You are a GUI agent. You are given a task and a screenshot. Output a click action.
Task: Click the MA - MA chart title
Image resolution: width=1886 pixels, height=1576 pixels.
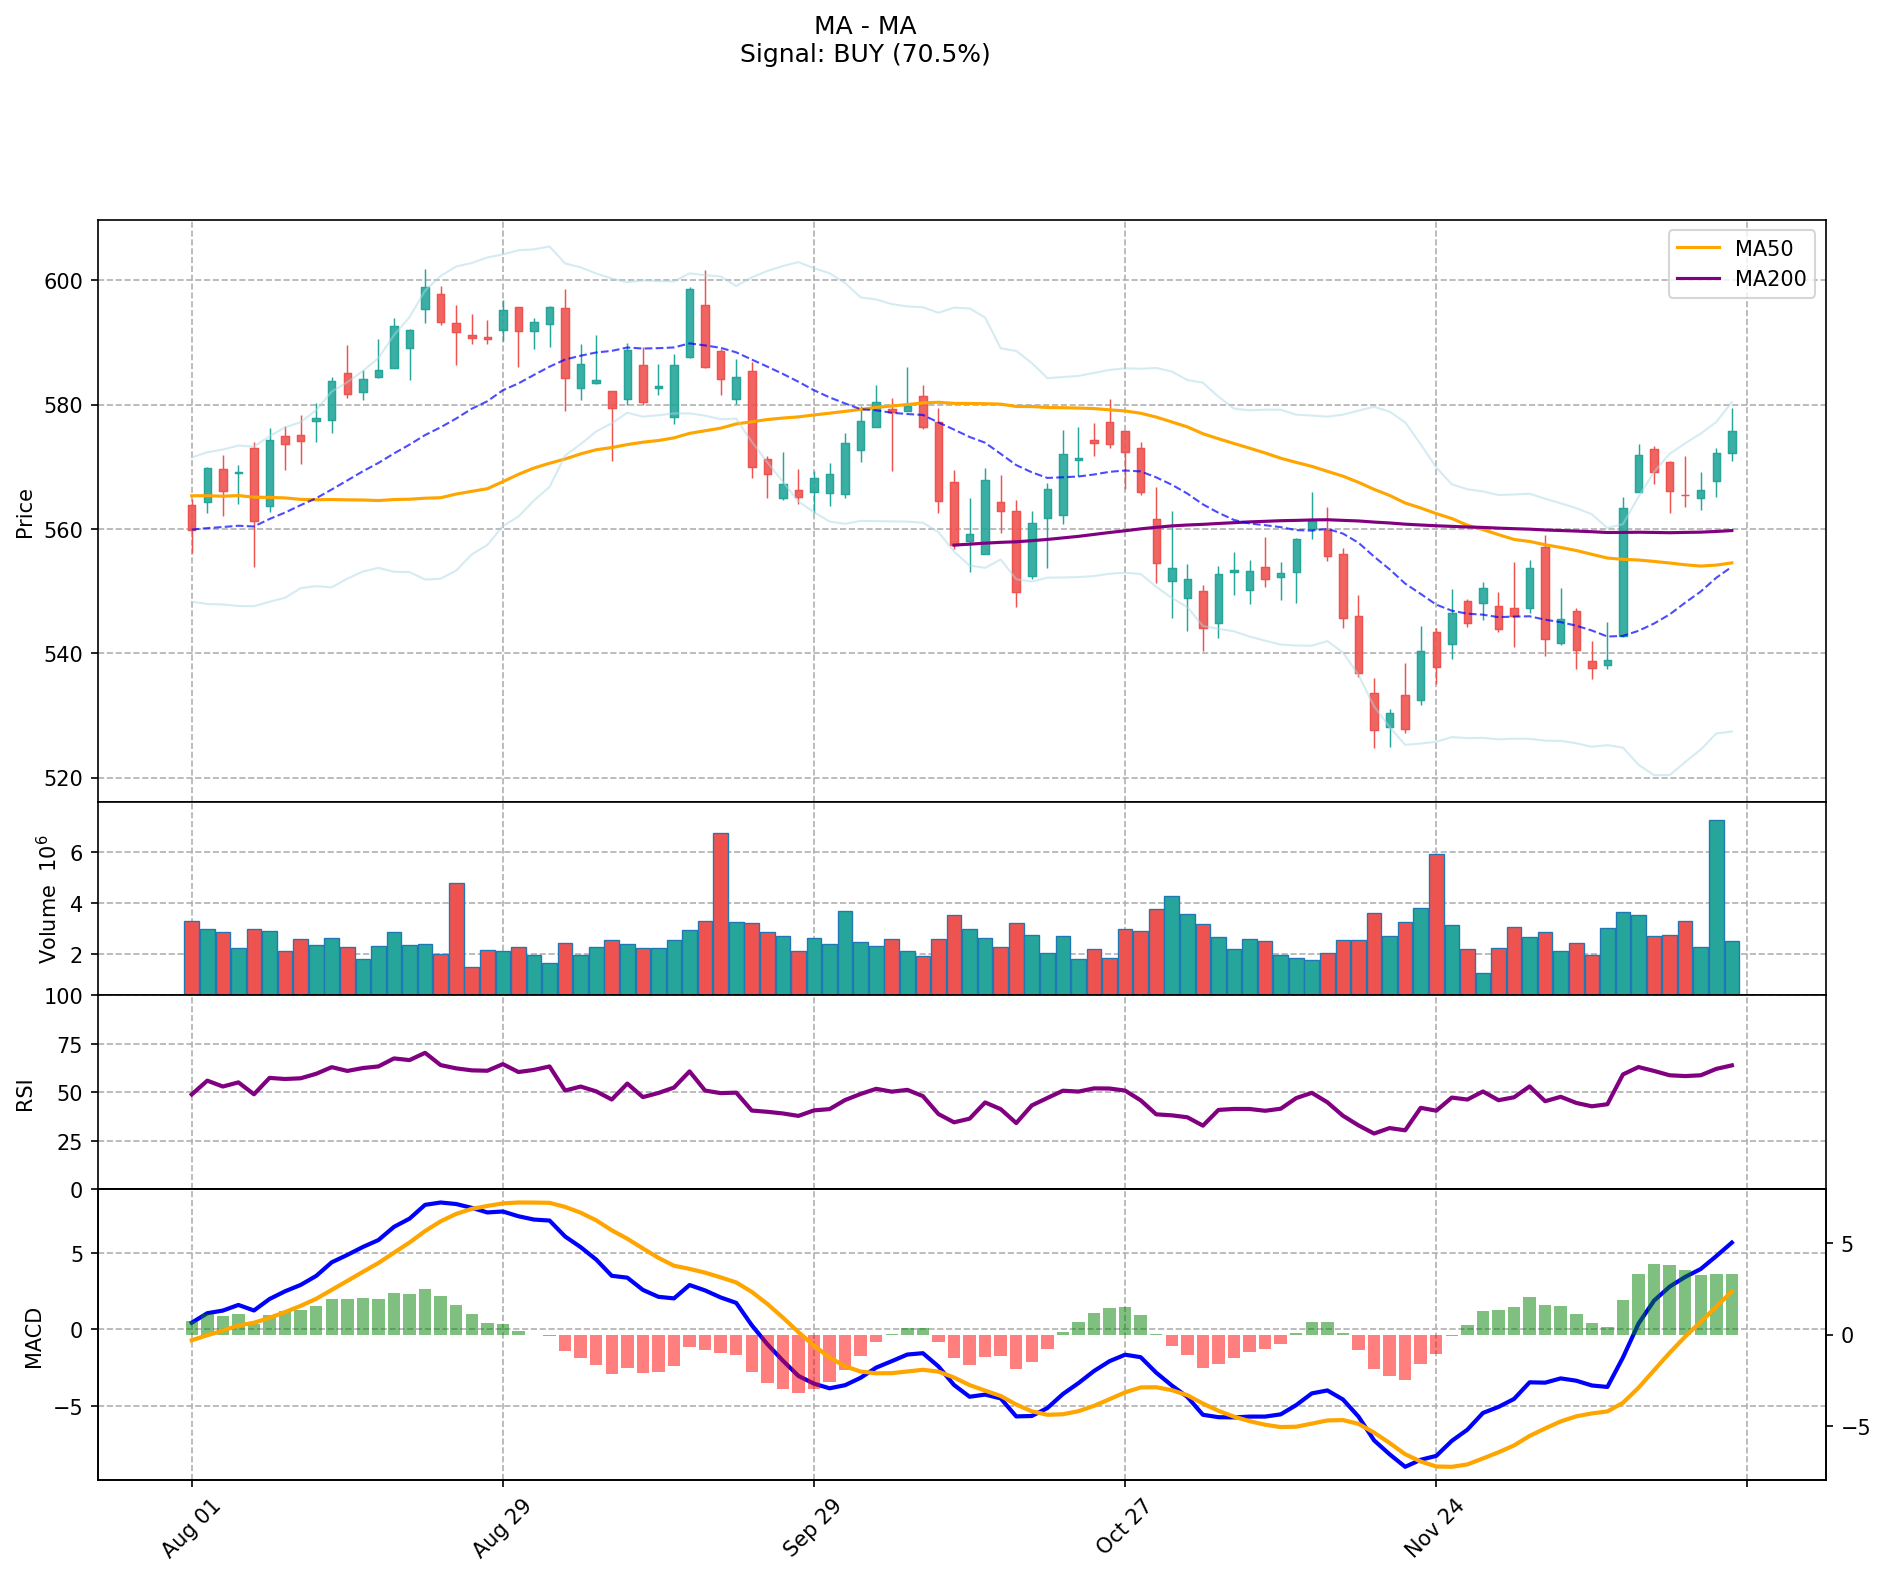tap(864, 26)
